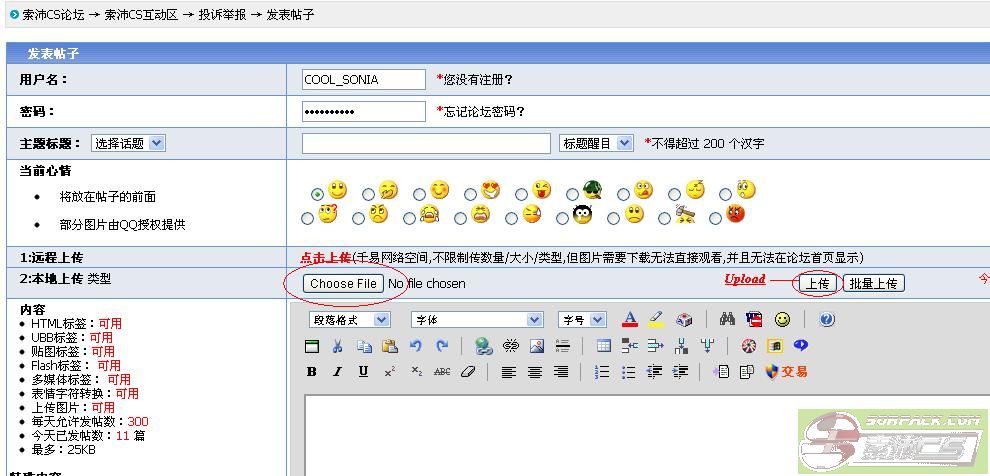Click the Choose File button
The image size is (990, 476).
point(343,284)
